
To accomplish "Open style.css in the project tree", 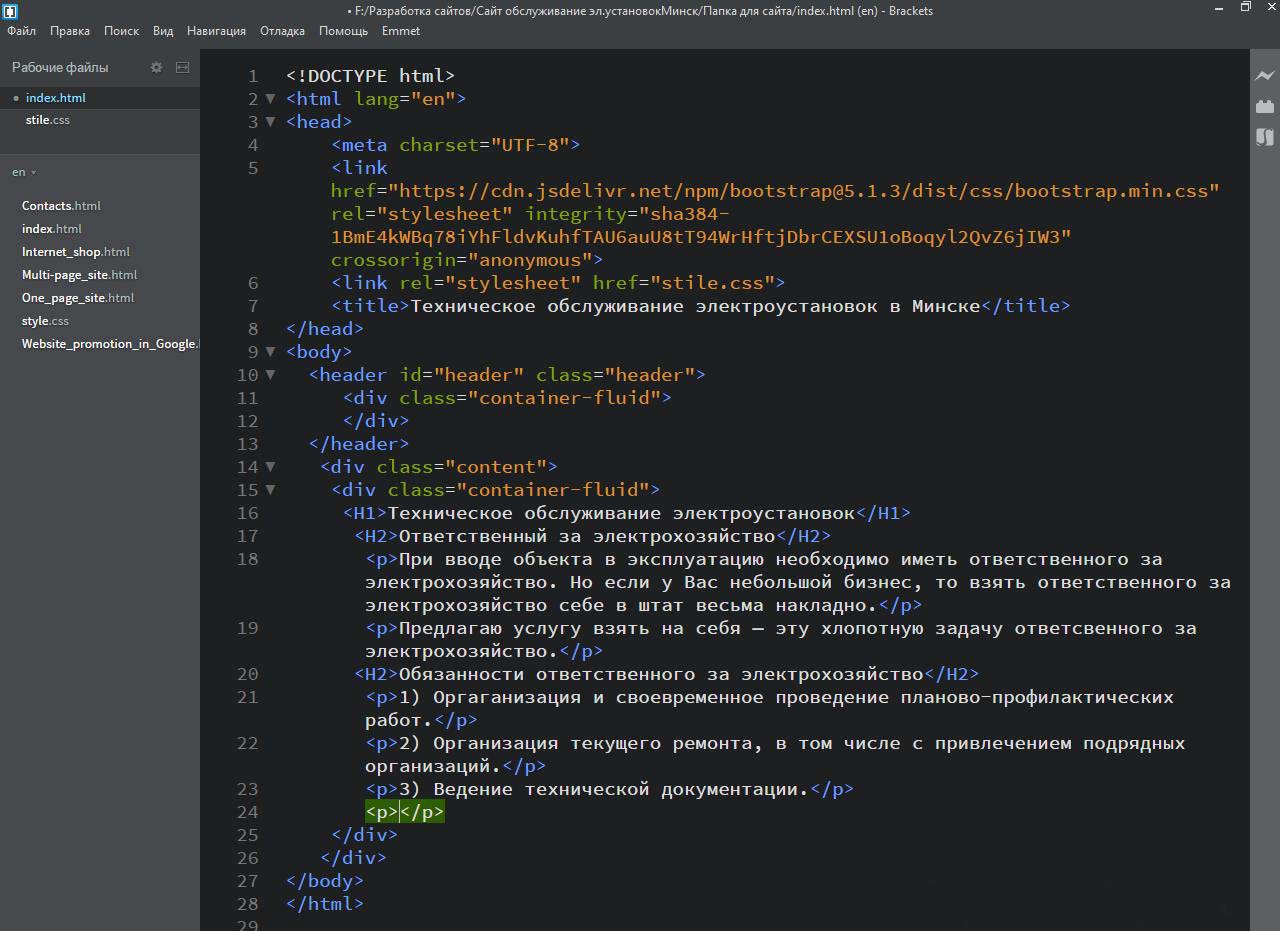I will pyautogui.click(x=45, y=321).
